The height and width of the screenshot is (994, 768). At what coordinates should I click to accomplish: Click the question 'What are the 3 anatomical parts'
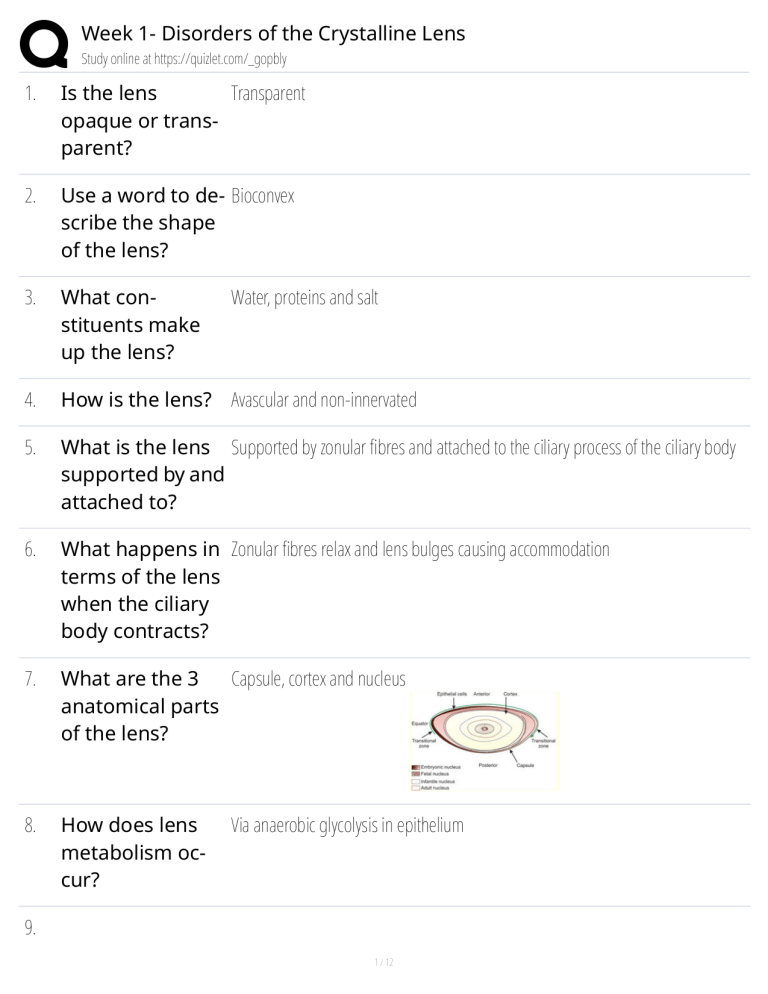click(x=139, y=706)
